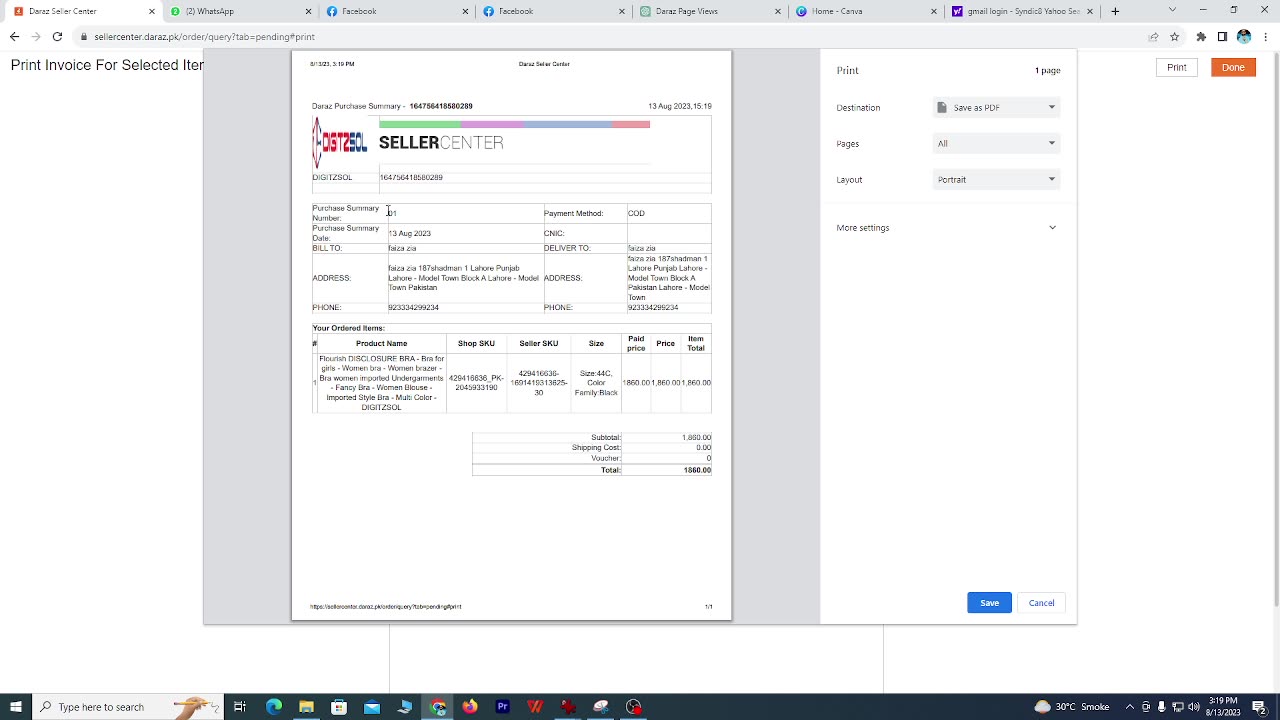Screen dimensions: 1280x720
Task: Open the tab search chevron
Action: point(1172,10)
